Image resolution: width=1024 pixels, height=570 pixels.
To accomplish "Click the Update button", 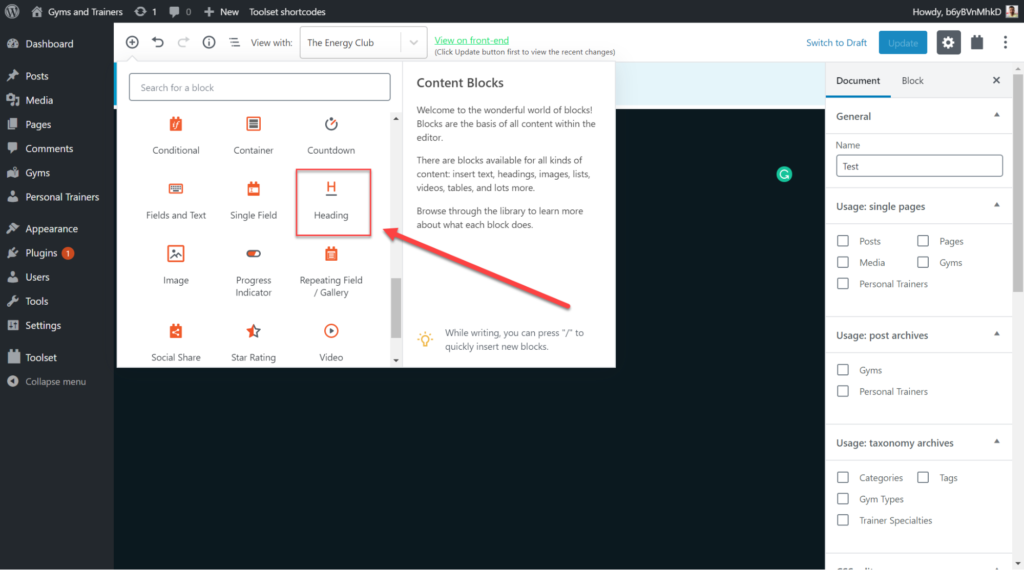I will (x=903, y=42).
